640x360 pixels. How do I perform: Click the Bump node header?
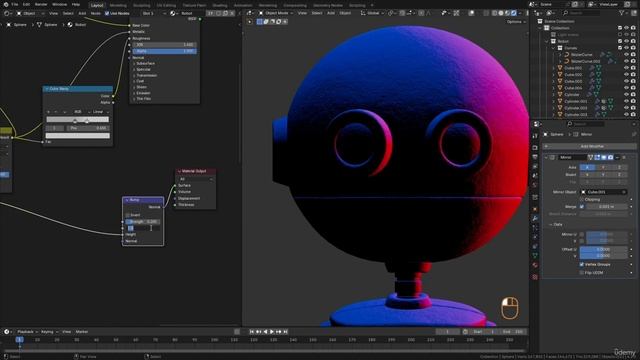(x=143, y=200)
